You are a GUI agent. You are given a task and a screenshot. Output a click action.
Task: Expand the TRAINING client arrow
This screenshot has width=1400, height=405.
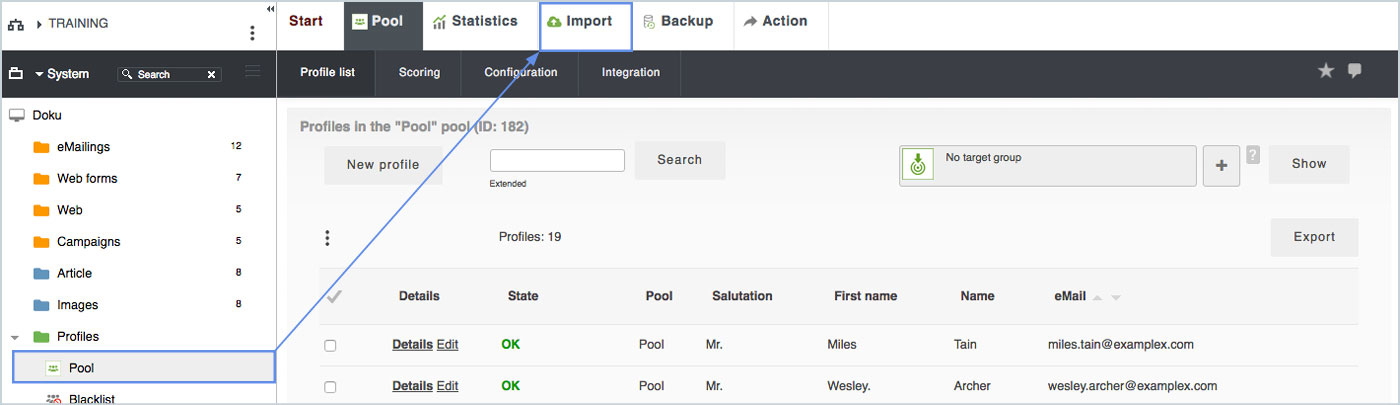[39, 23]
